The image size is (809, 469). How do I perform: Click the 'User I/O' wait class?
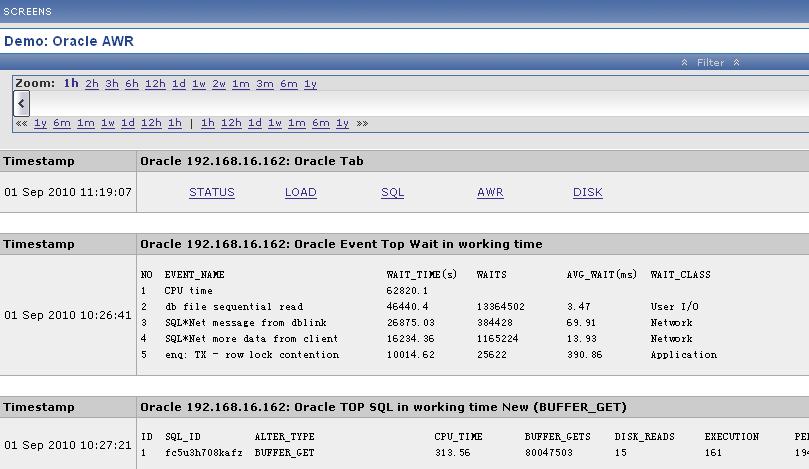(674, 306)
